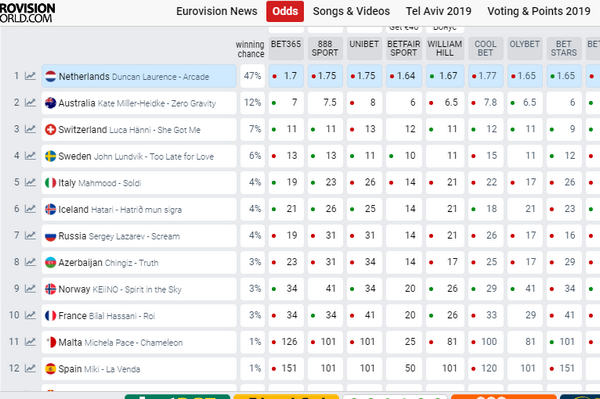
Task: Click Netherlands WILLIAM HILL odds 1.67
Action: click(x=445, y=76)
